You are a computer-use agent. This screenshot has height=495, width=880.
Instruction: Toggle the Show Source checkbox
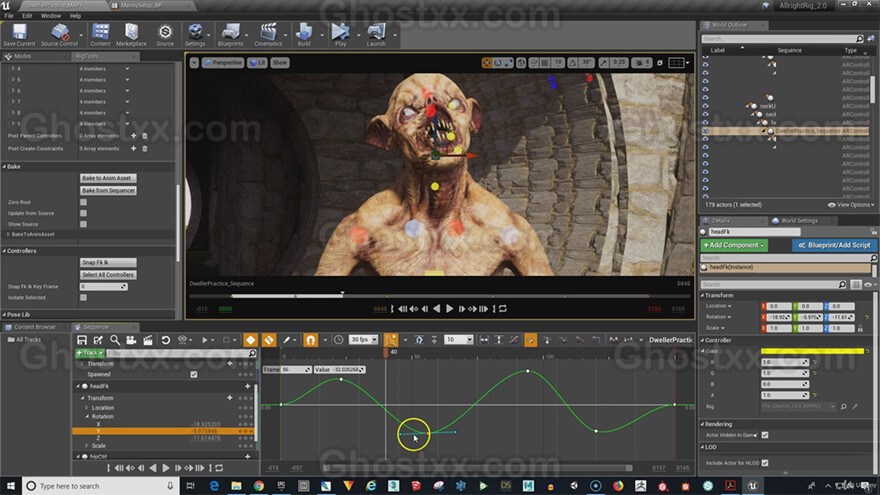tap(83, 224)
